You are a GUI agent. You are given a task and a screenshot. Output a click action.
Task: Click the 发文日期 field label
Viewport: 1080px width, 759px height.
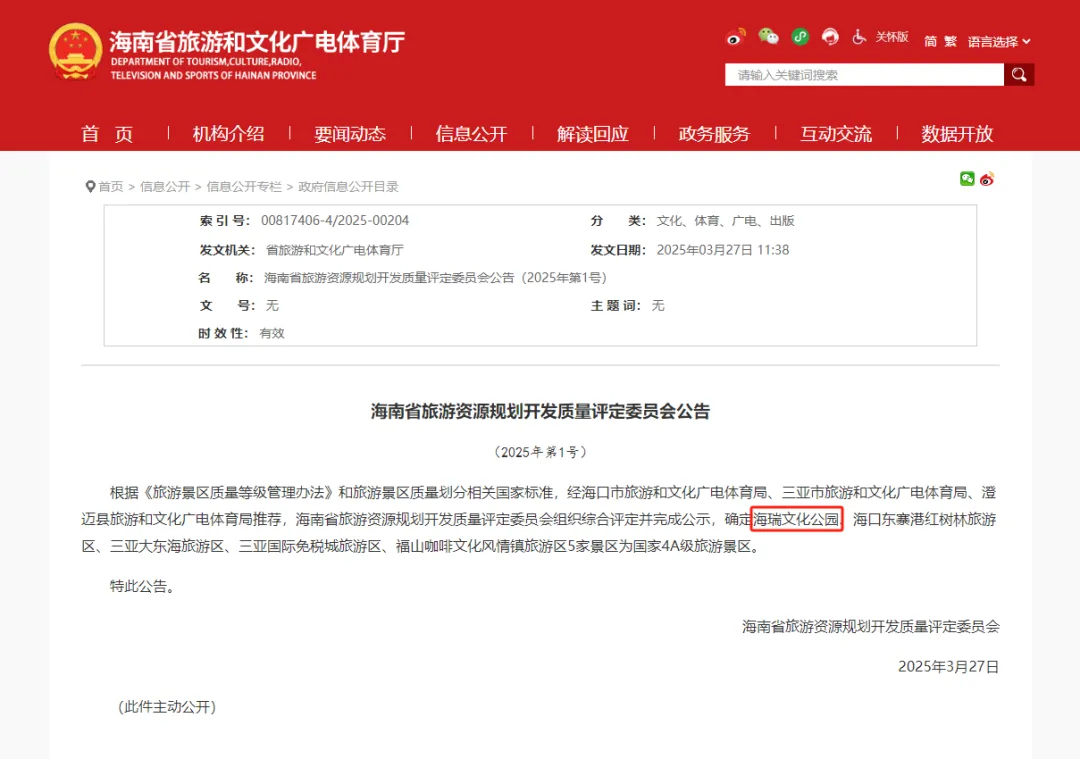[x=619, y=250]
